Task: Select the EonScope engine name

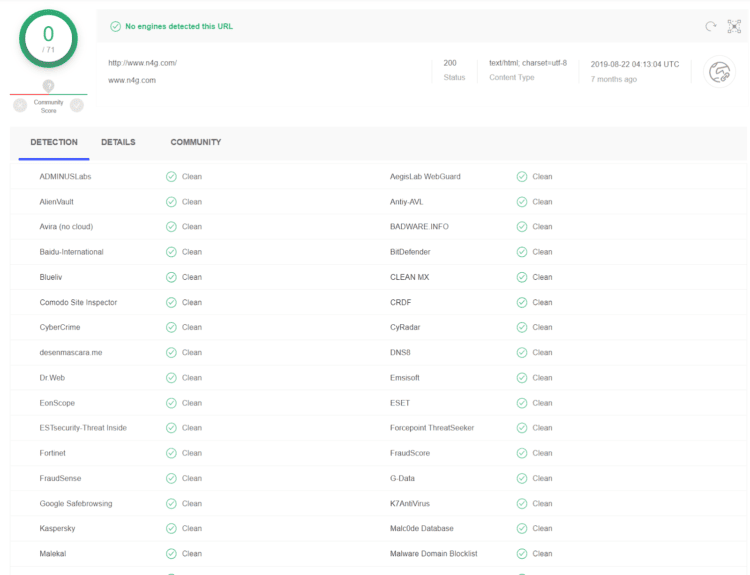Action: (57, 403)
